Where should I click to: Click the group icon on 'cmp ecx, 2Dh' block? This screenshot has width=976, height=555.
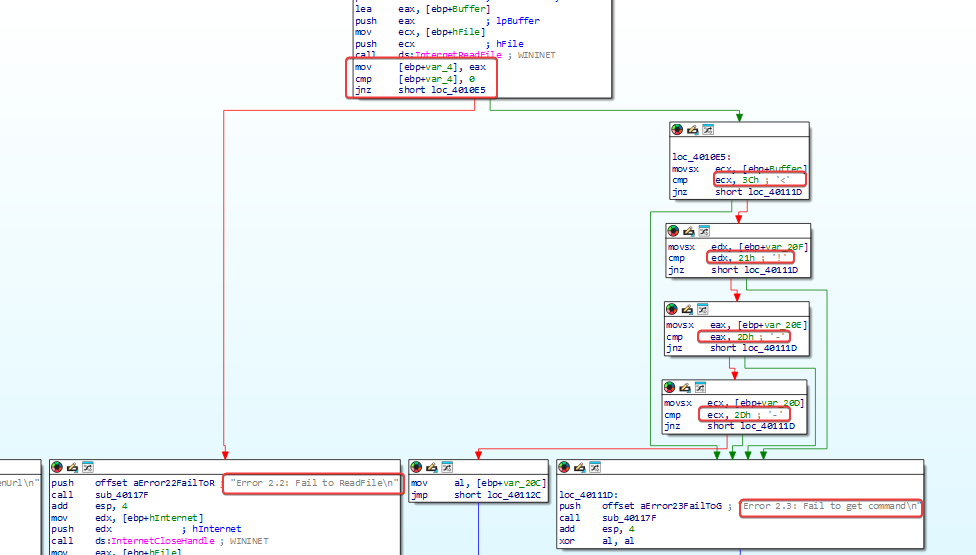coord(701,387)
